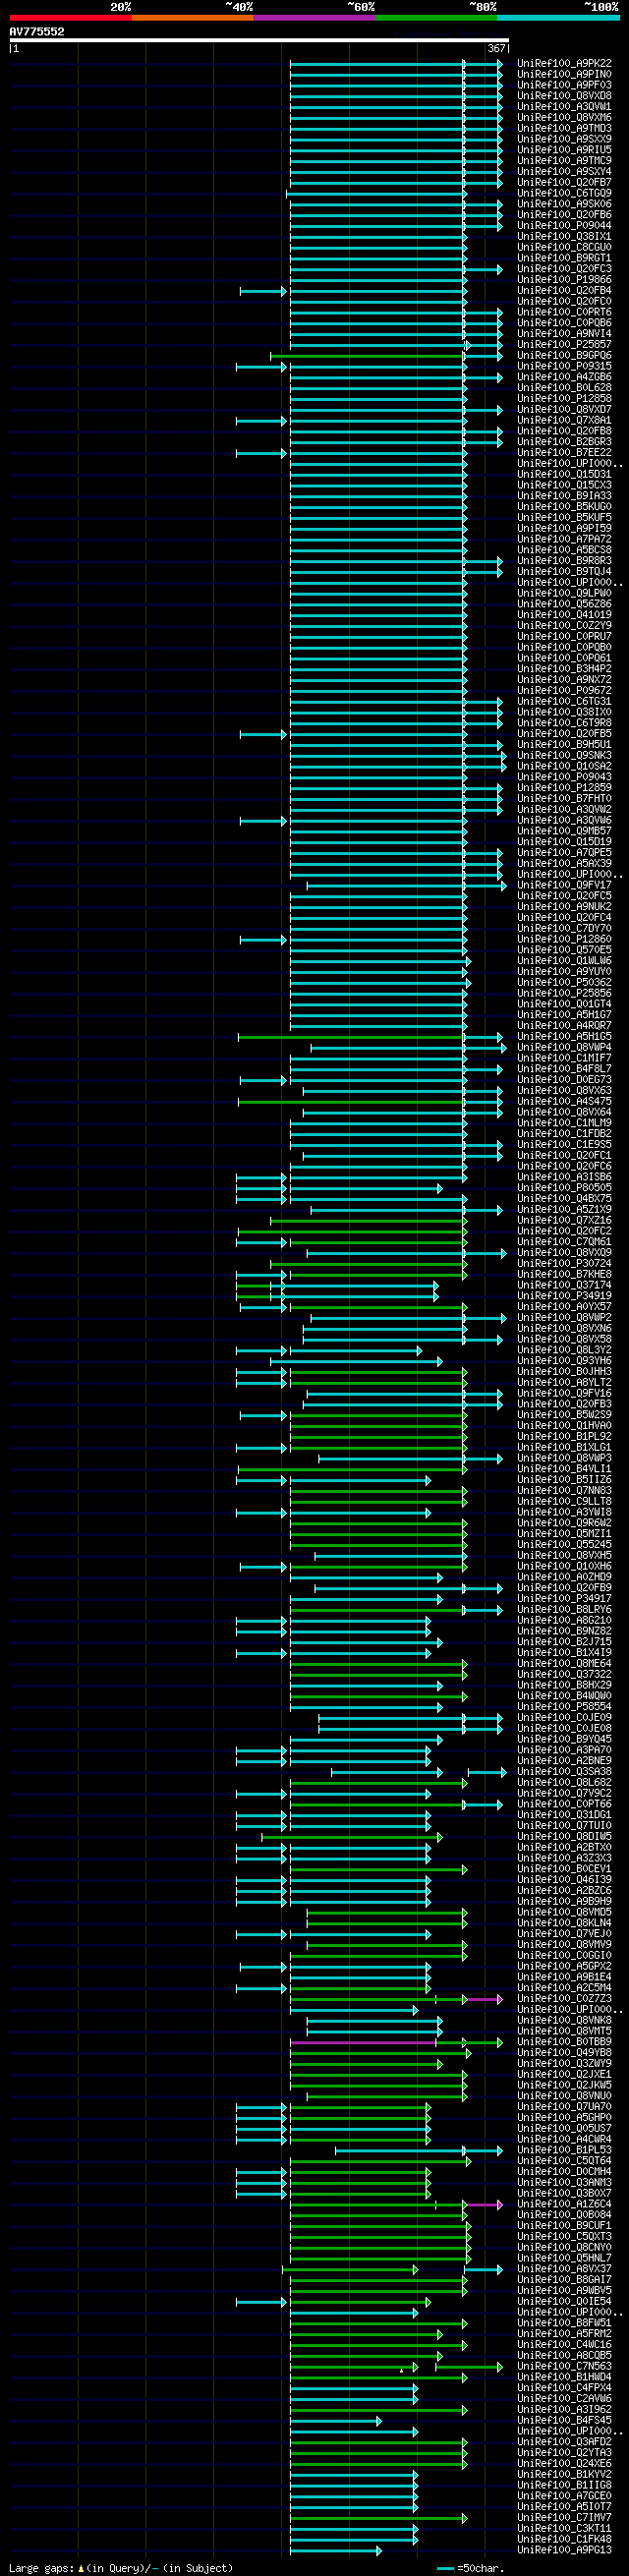Select the UniRef100_P30724 label
629x2576 pixels.
(x=565, y=1263)
